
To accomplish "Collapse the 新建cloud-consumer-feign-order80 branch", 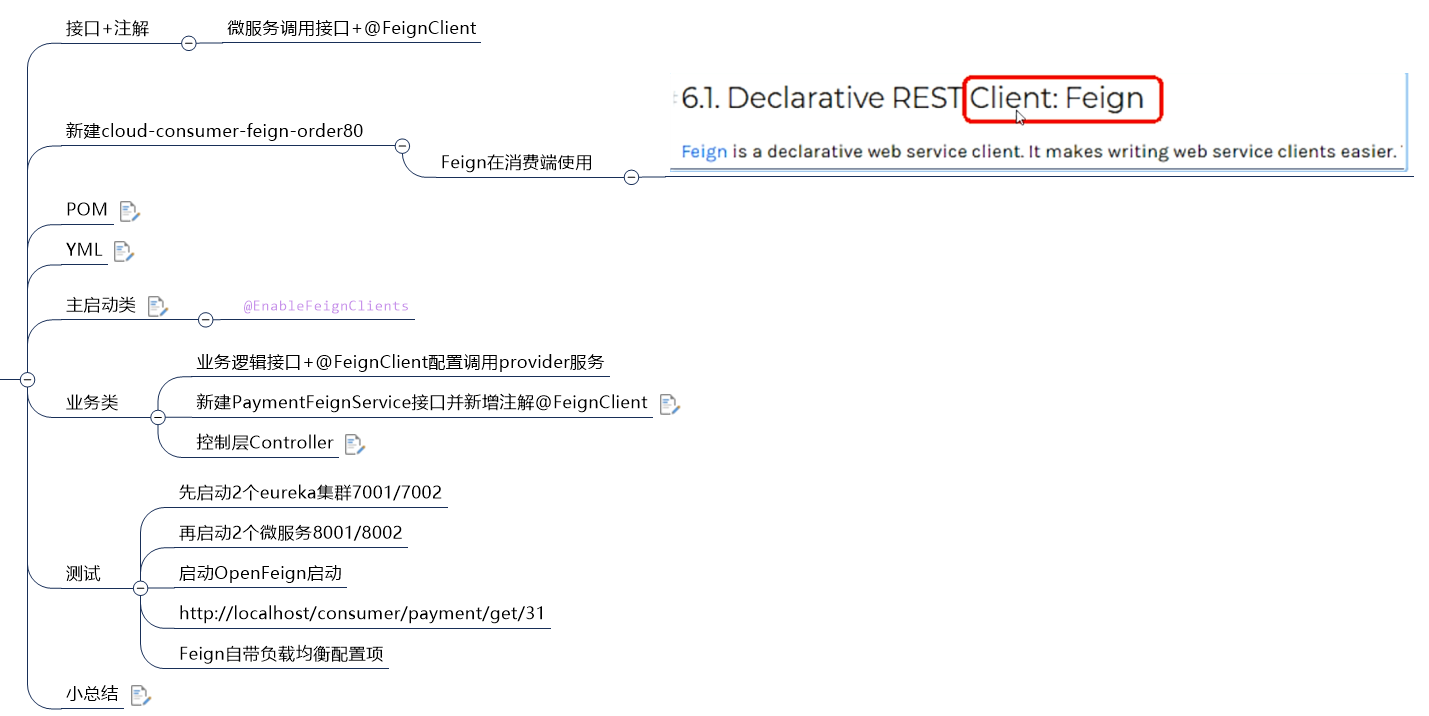I will click(403, 146).
